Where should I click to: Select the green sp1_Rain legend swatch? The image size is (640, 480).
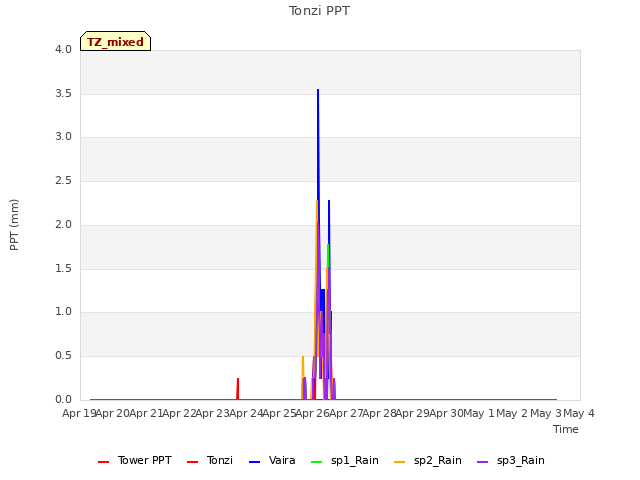click(316, 462)
